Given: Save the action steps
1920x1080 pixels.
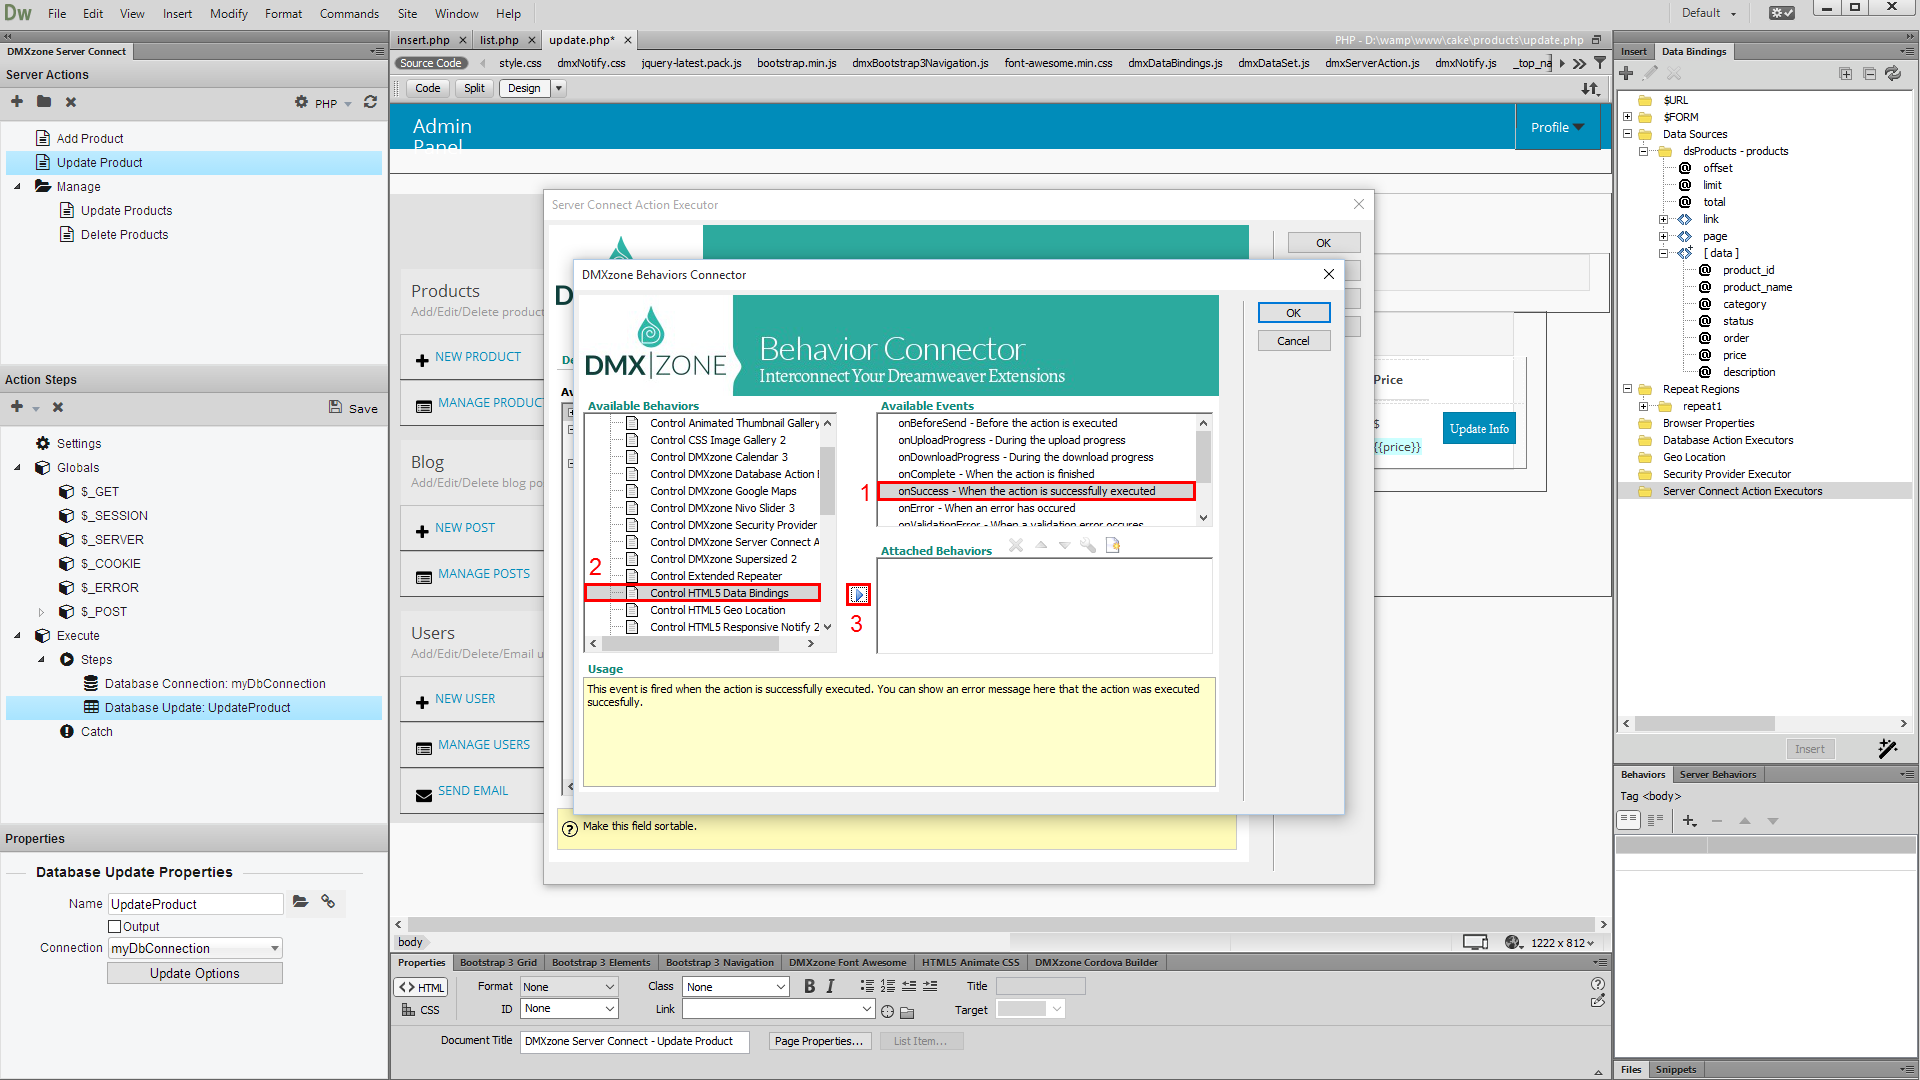Looking at the screenshot, I should pyautogui.click(x=353, y=408).
